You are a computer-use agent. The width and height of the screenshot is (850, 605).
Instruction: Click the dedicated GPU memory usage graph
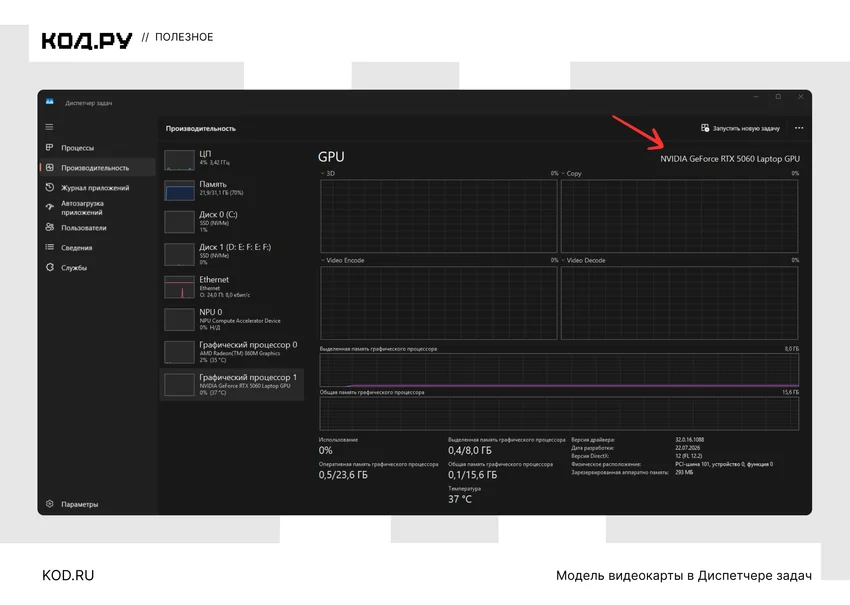pos(559,370)
